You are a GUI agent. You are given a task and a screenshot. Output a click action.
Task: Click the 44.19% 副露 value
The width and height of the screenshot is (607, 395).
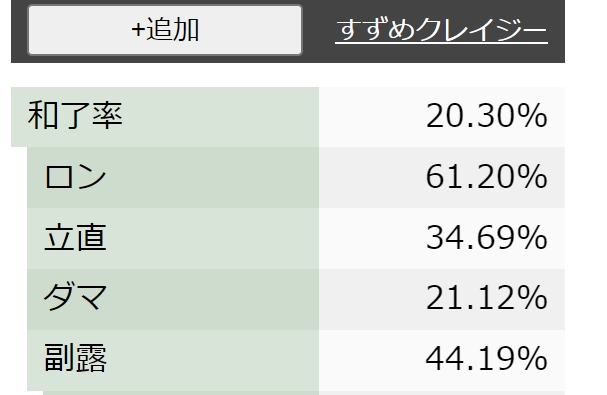(487, 359)
